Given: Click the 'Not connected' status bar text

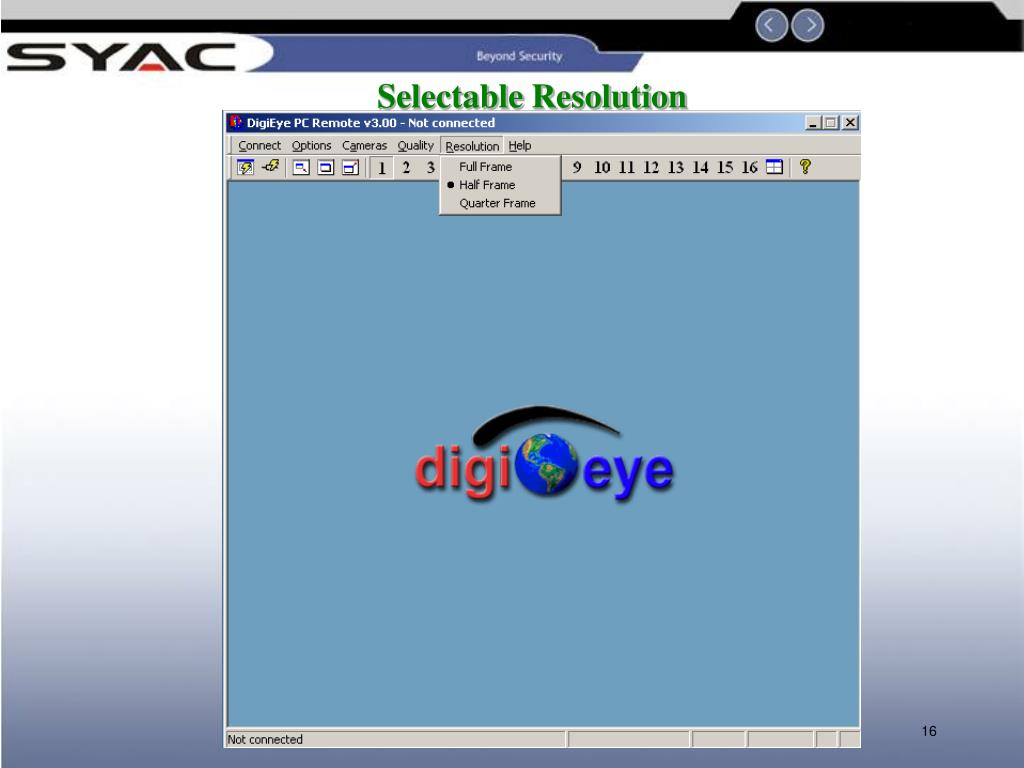Looking at the screenshot, I should point(265,739).
